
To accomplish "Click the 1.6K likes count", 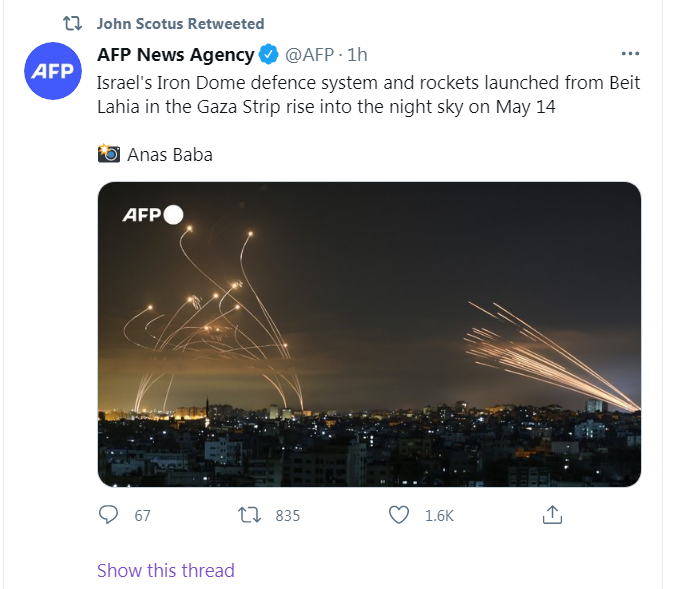I will (x=439, y=515).
